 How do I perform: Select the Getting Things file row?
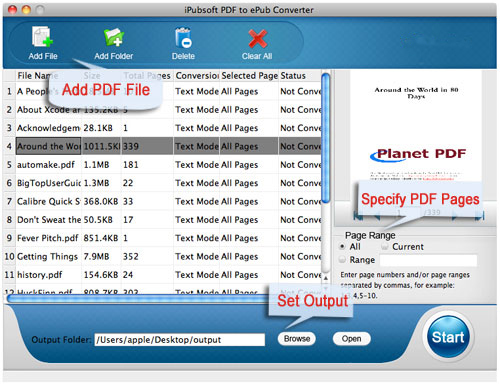[x=162, y=256]
